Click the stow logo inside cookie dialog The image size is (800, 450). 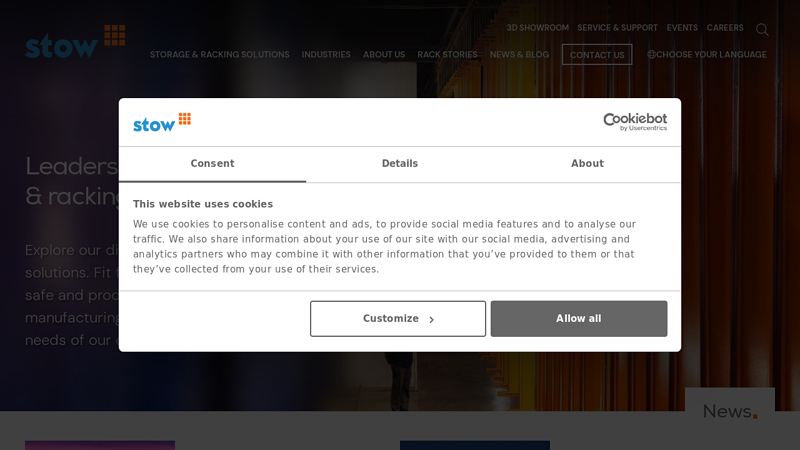[x=162, y=122]
